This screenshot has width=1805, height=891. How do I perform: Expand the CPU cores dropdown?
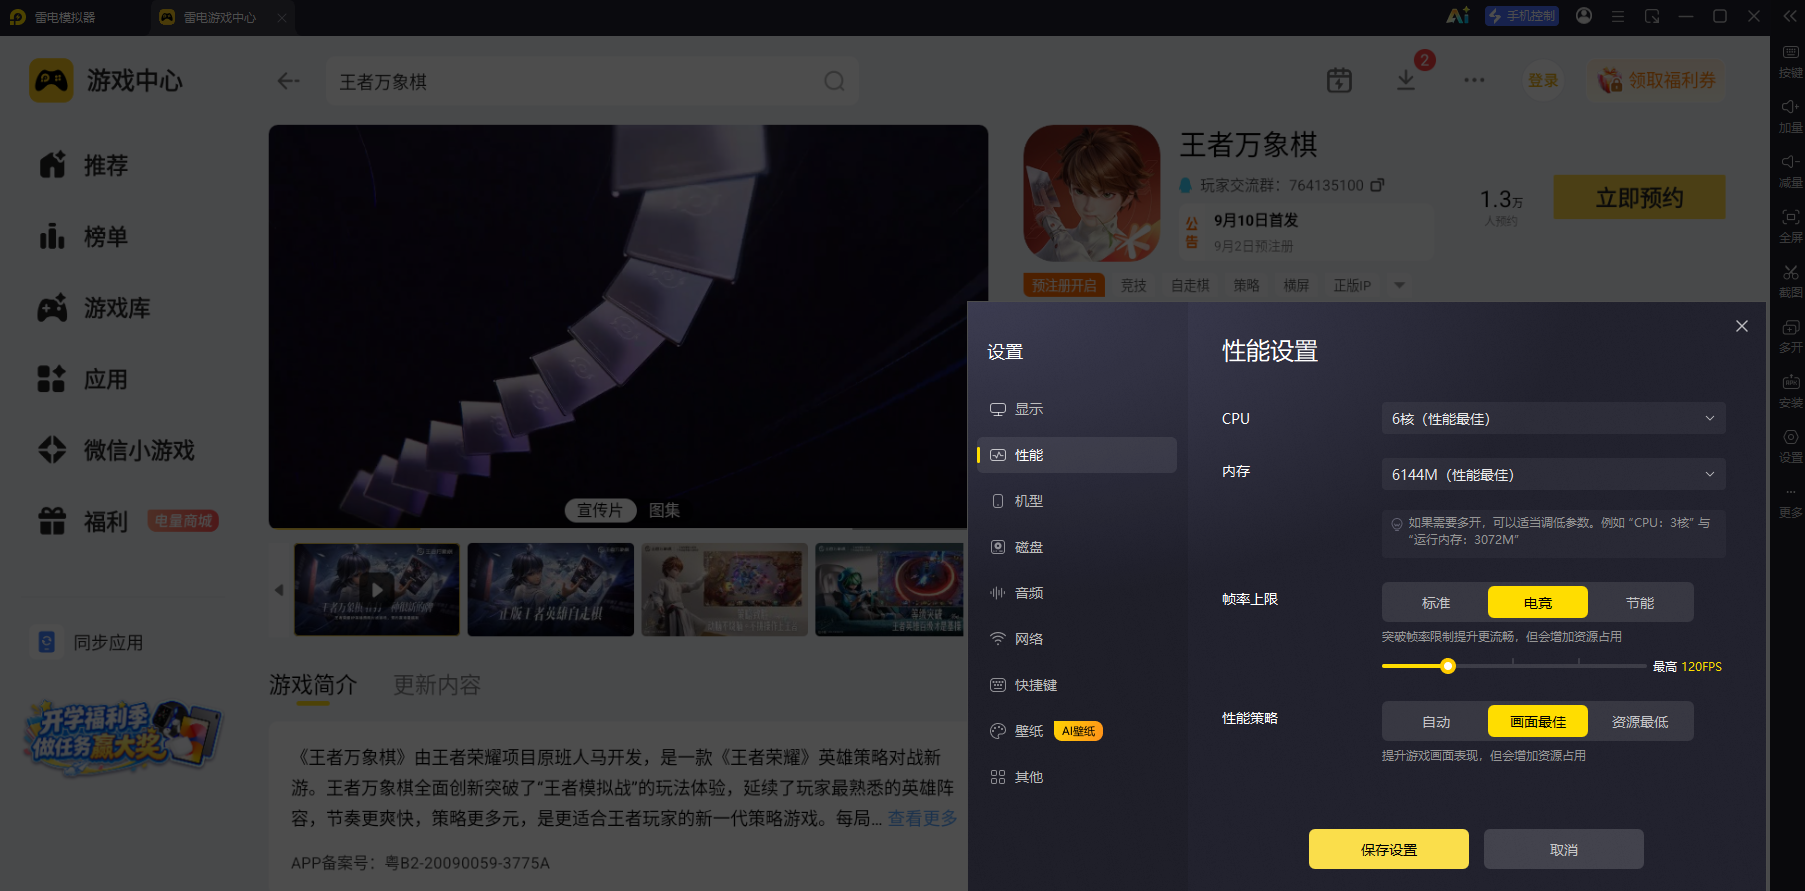click(x=1553, y=419)
